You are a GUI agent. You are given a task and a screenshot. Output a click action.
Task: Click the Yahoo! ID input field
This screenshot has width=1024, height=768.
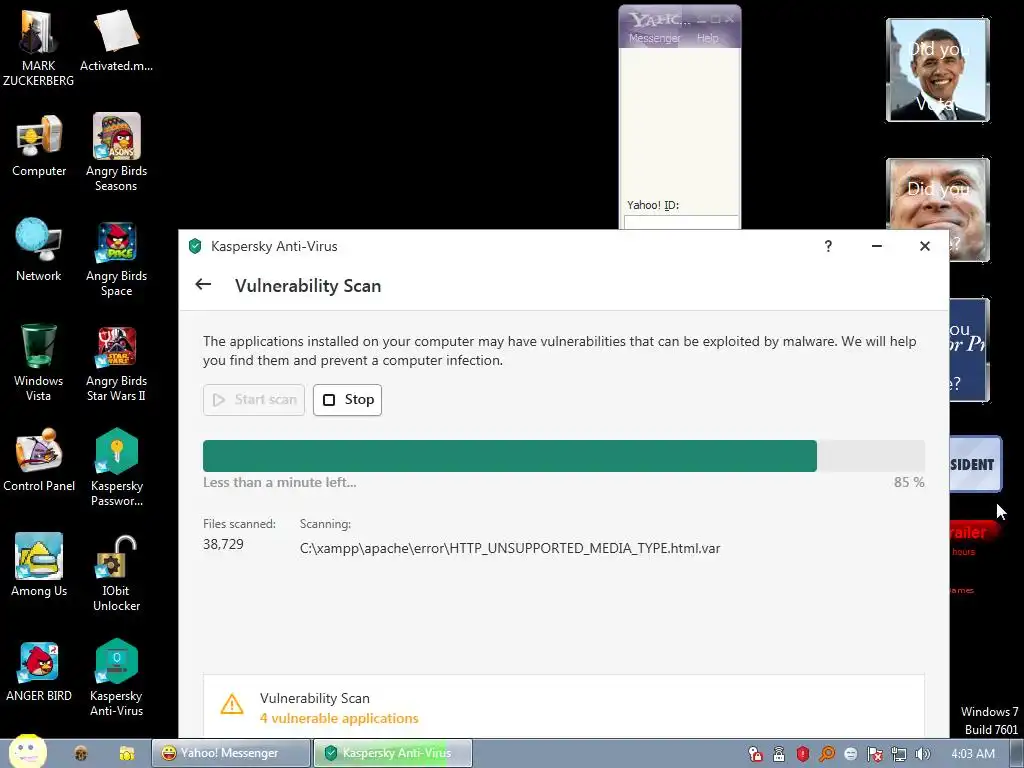(x=680, y=222)
